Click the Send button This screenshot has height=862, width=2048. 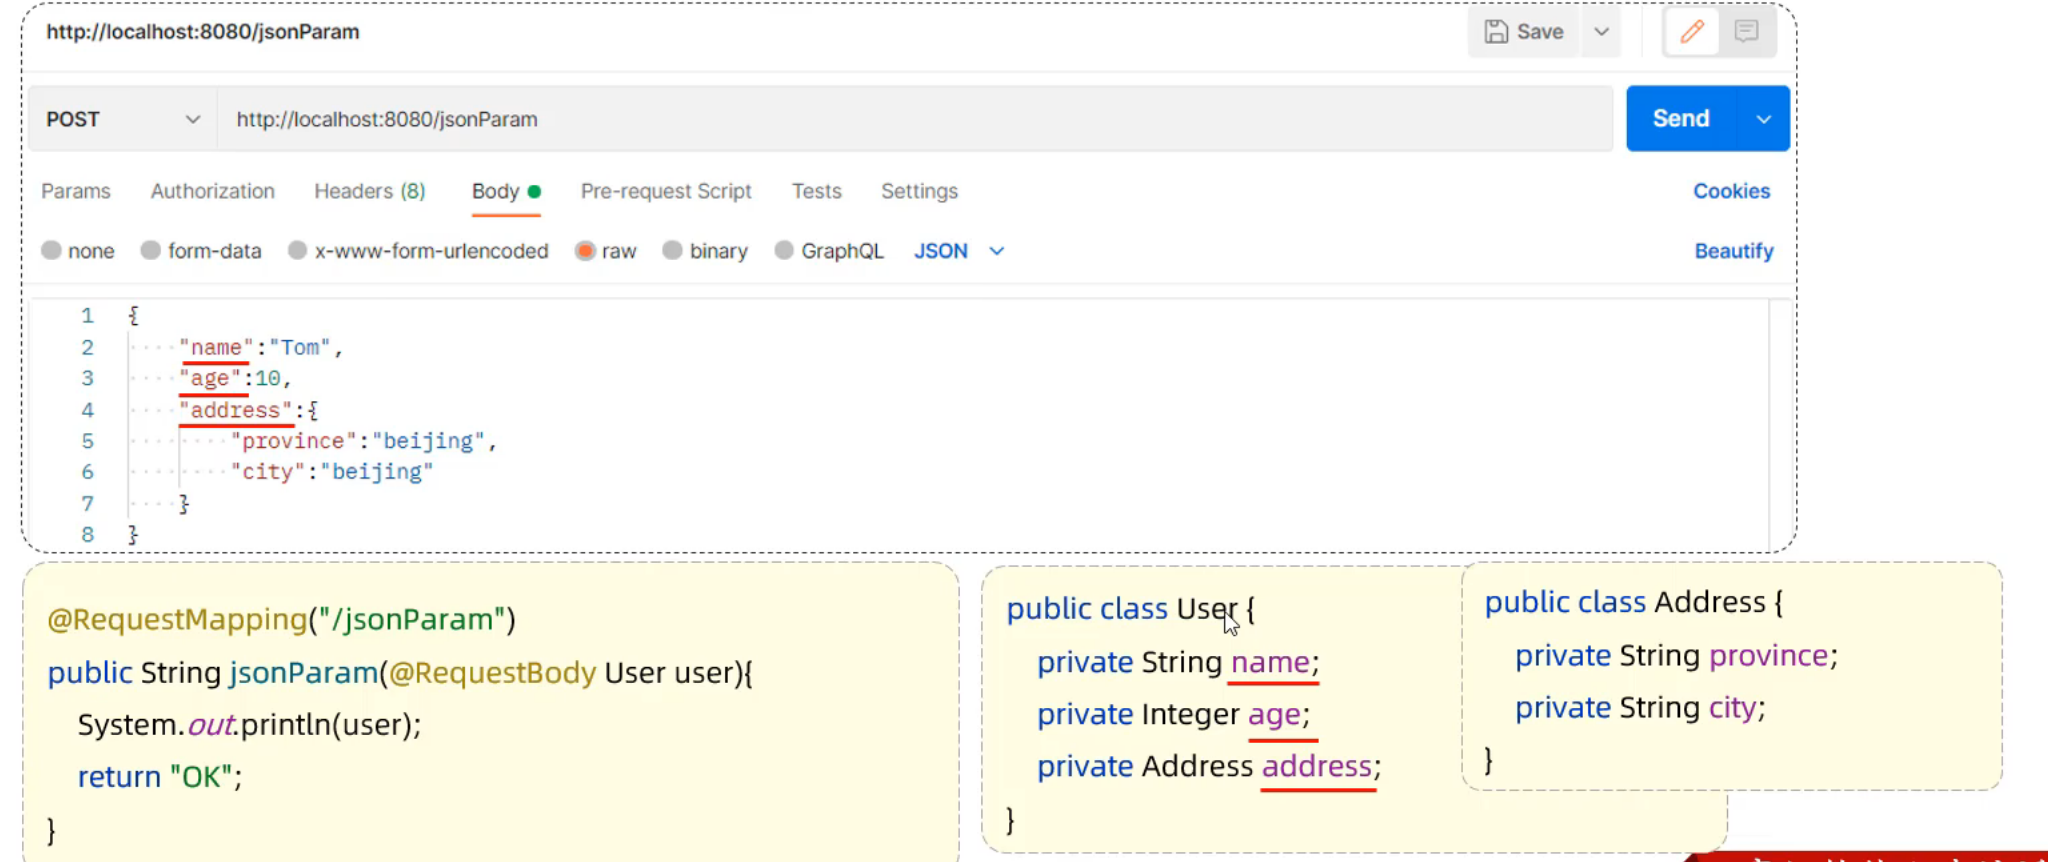click(1681, 119)
